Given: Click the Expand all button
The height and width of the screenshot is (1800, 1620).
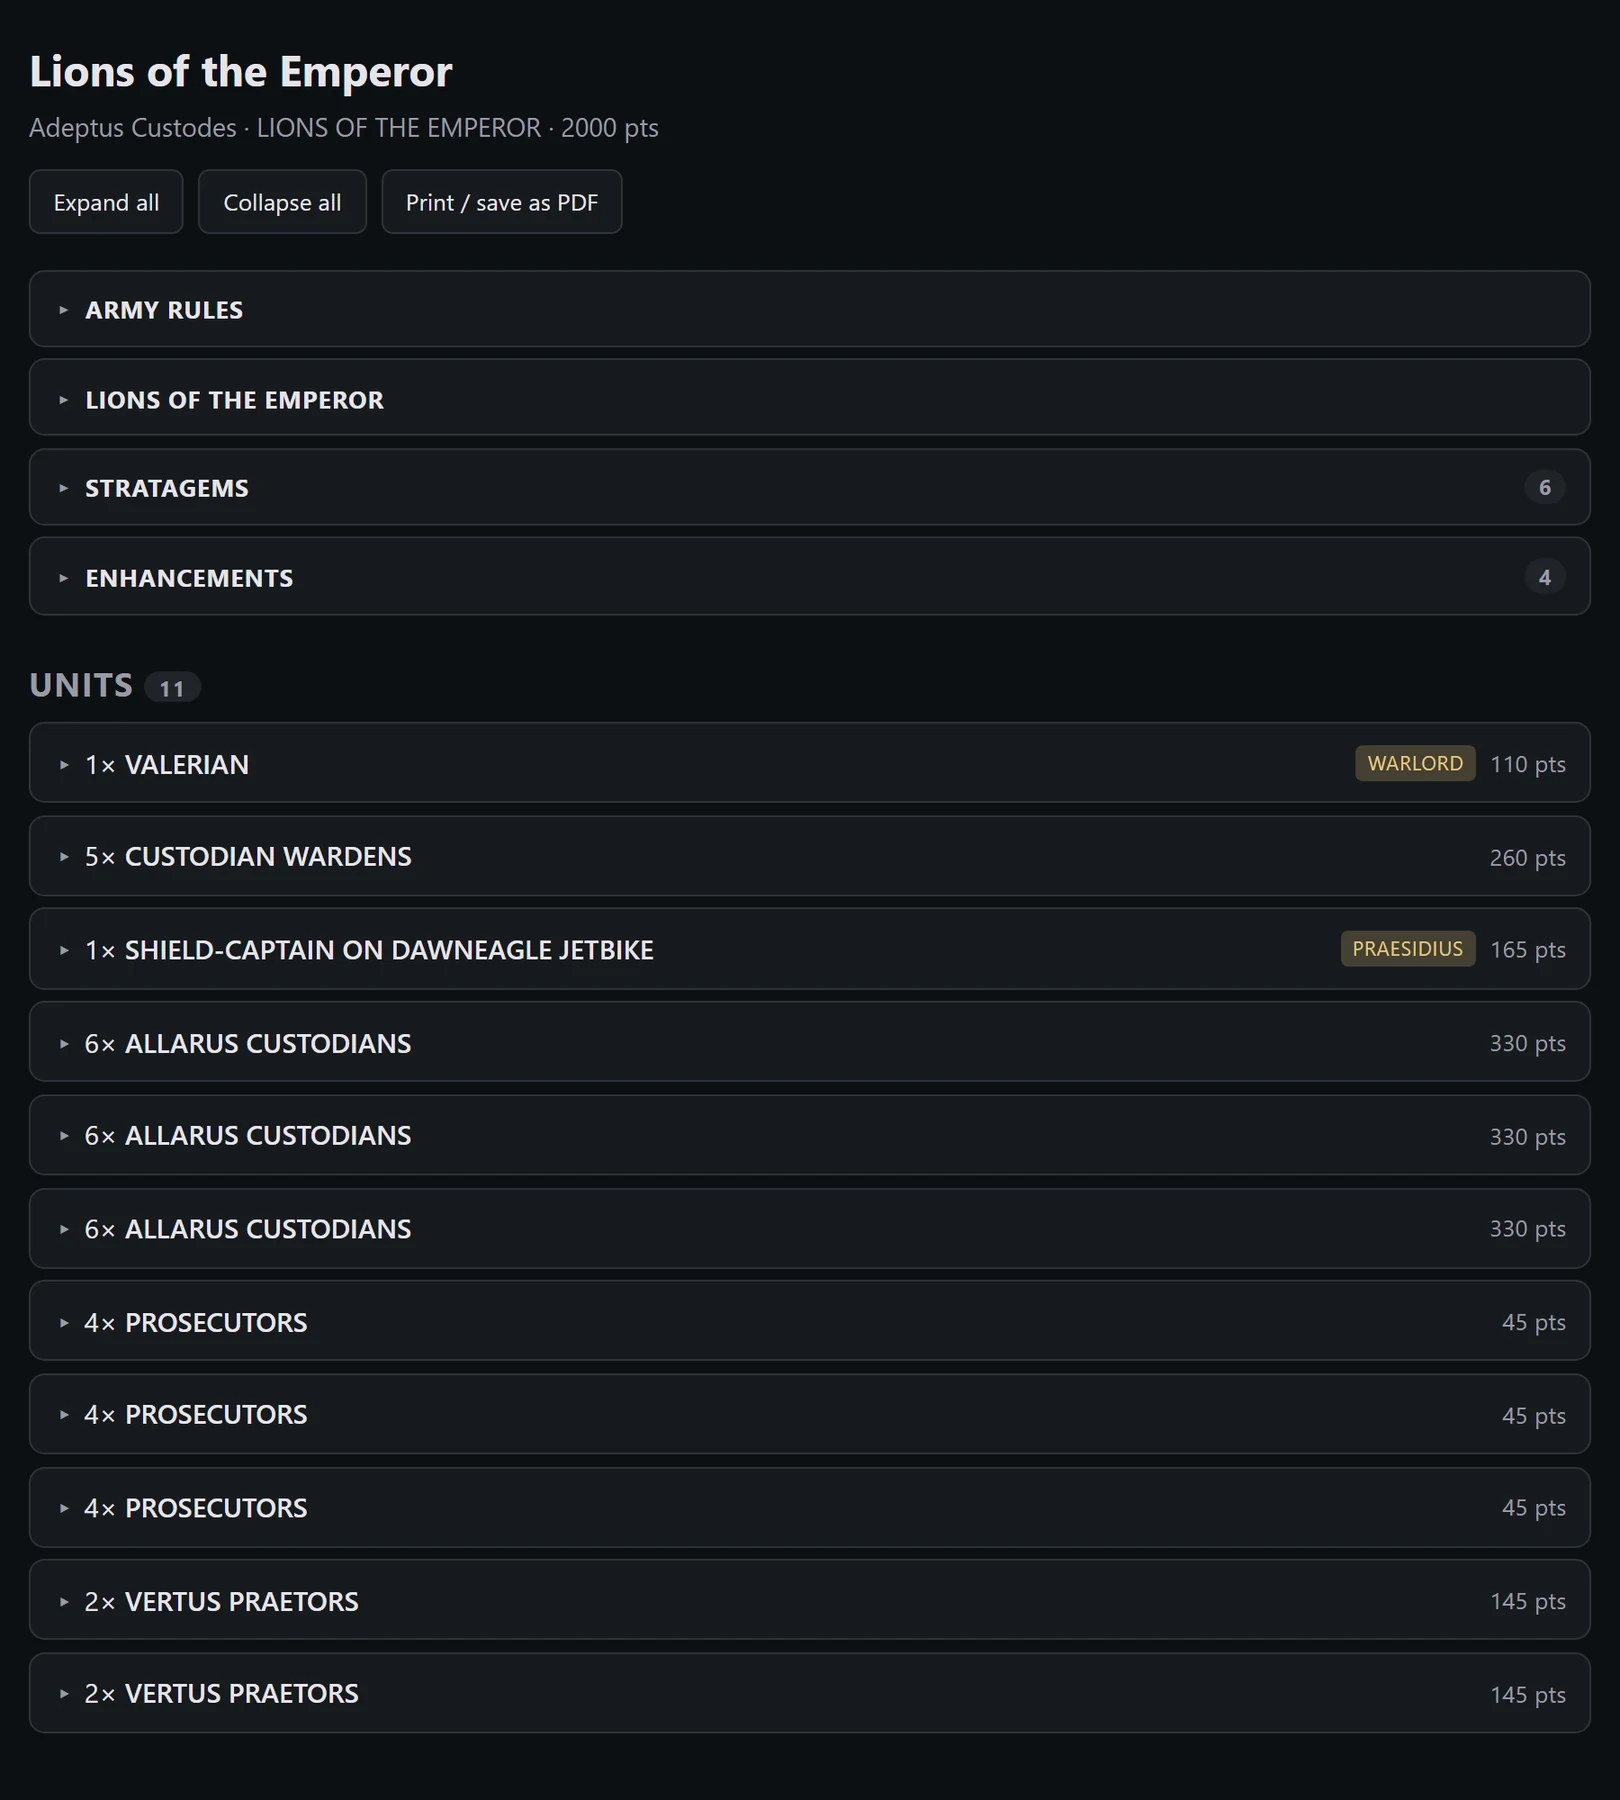Looking at the screenshot, I should 106,202.
